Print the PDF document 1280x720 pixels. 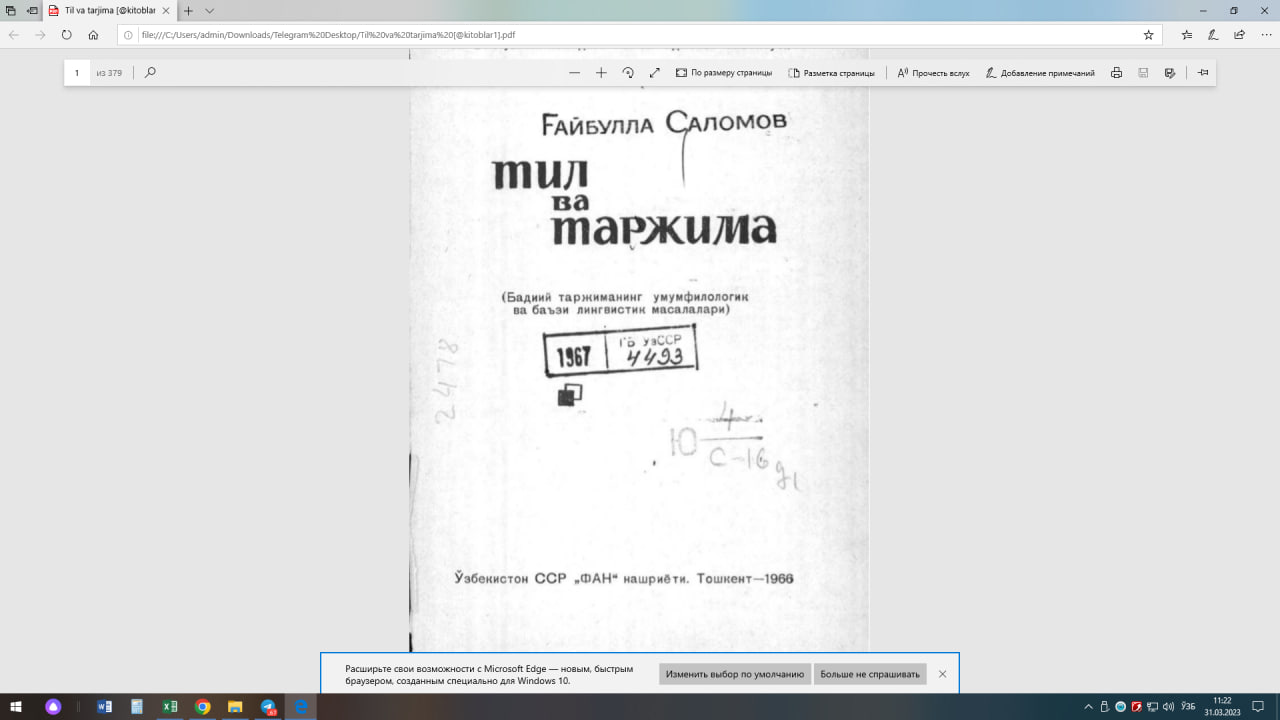tap(1116, 72)
